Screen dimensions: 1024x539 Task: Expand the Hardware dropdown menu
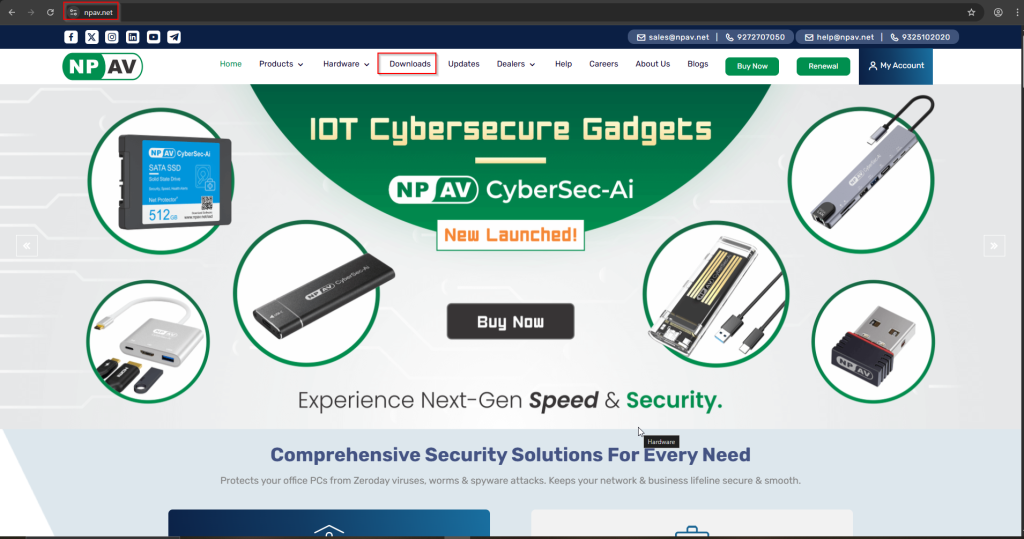click(346, 64)
